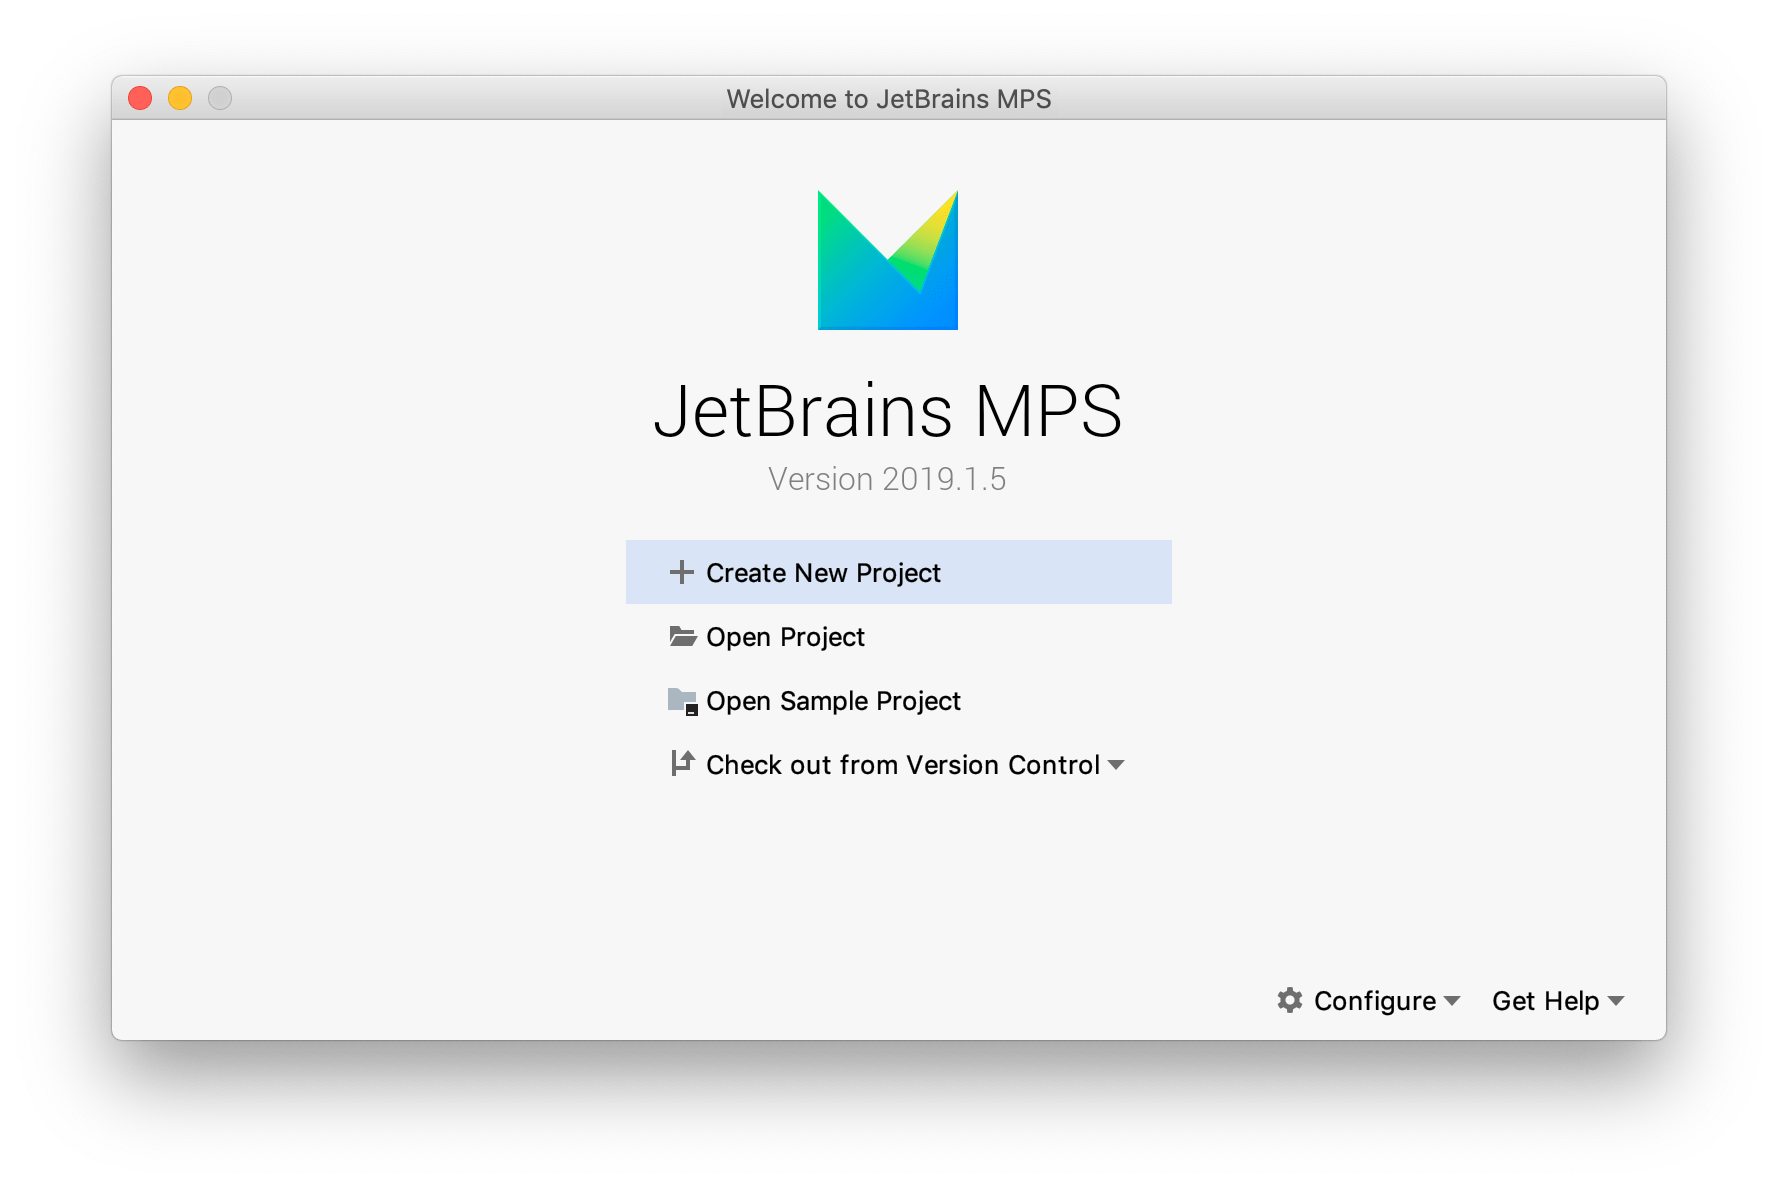Launch Open Sample Project
This screenshot has width=1778, height=1188.
coord(833,700)
